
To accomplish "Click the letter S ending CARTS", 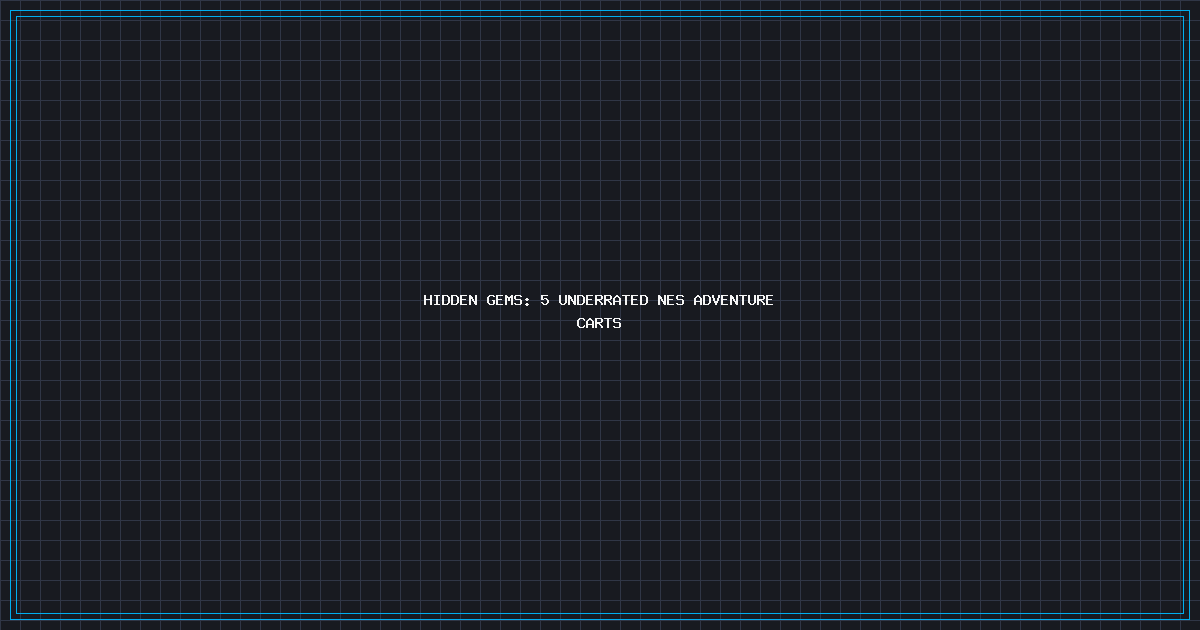I will [x=617, y=323].
